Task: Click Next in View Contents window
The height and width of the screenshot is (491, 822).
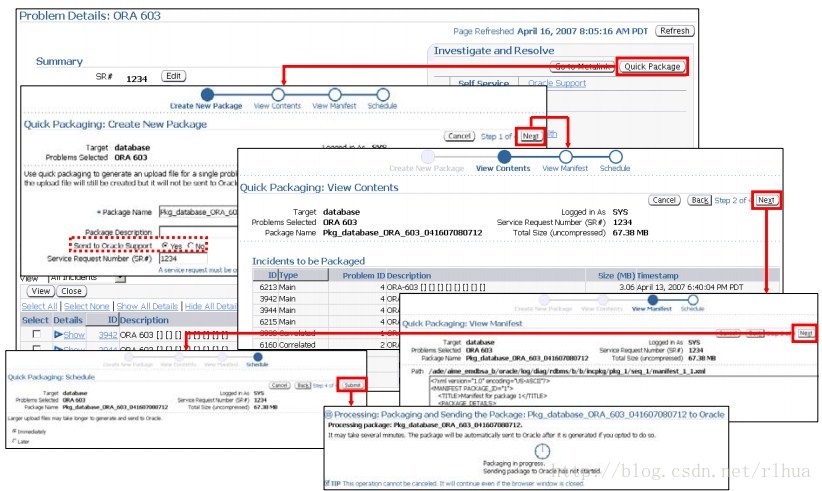Action: point(766,200)
